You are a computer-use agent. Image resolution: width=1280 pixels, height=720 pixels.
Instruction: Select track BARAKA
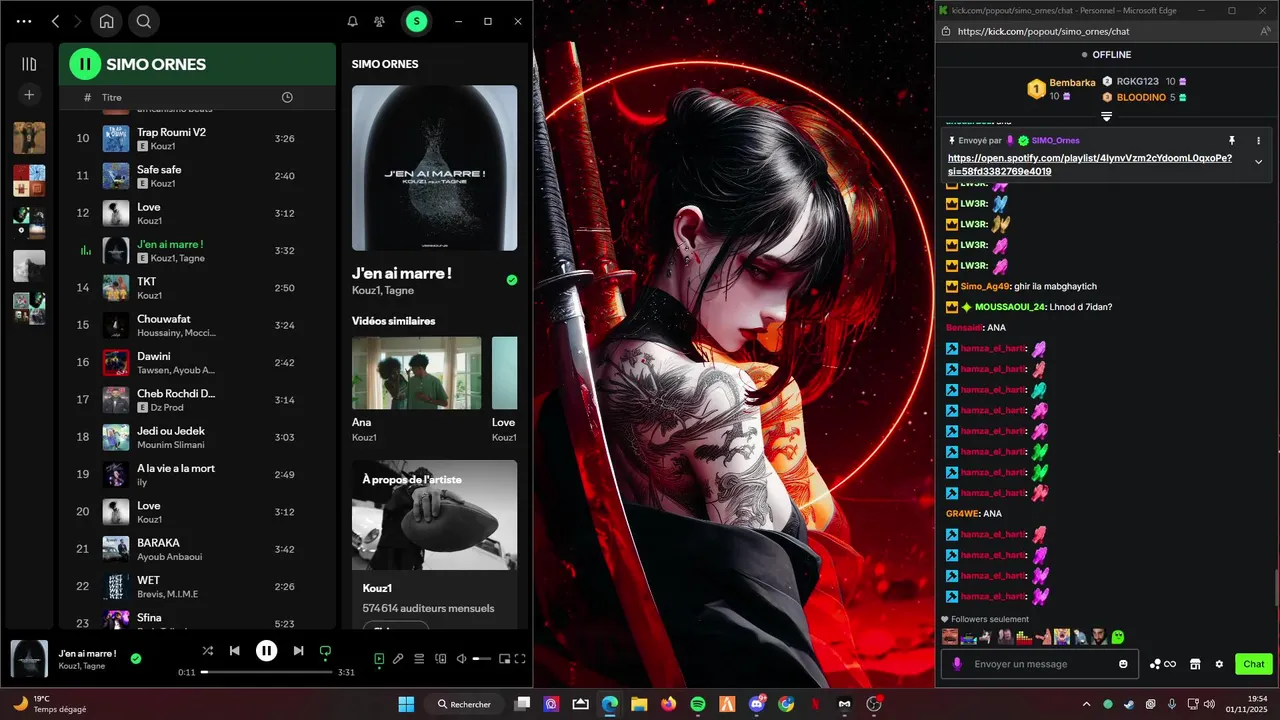[x=197, y=549]
